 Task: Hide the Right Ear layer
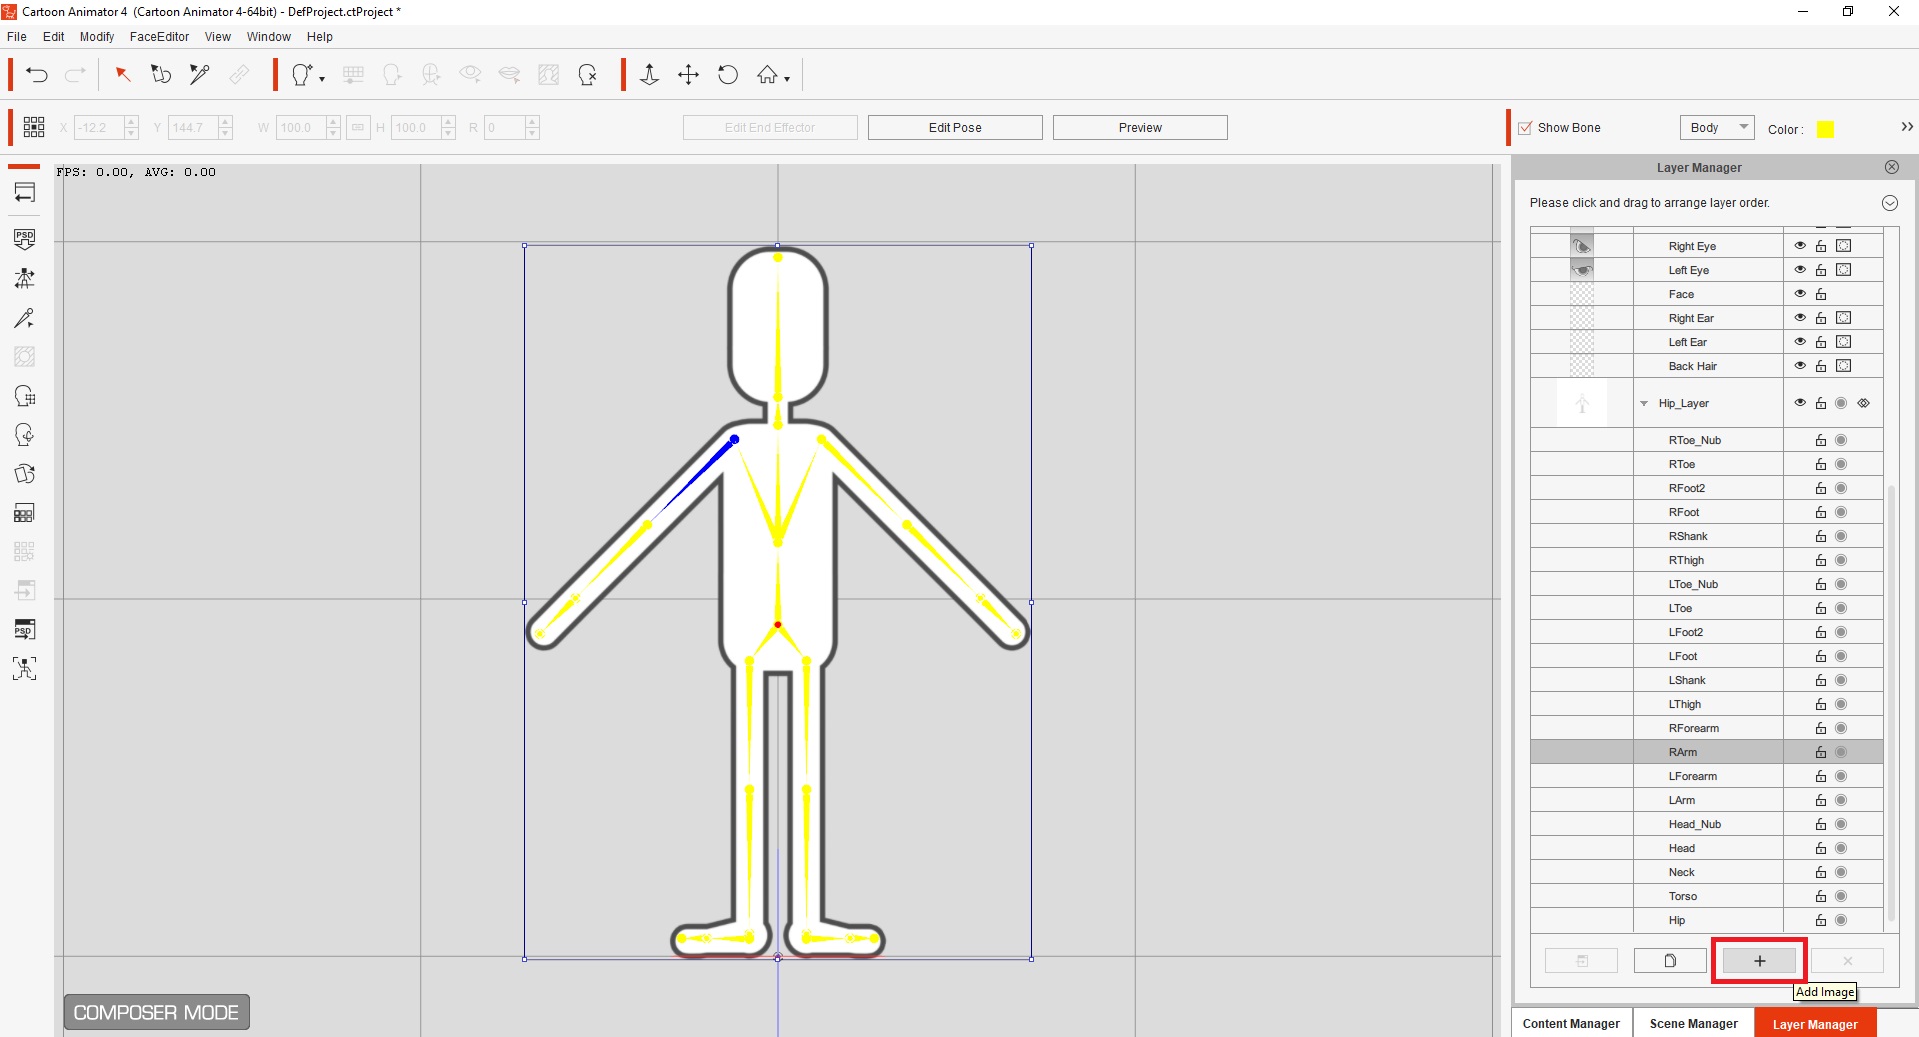(x=1800, y=318)
